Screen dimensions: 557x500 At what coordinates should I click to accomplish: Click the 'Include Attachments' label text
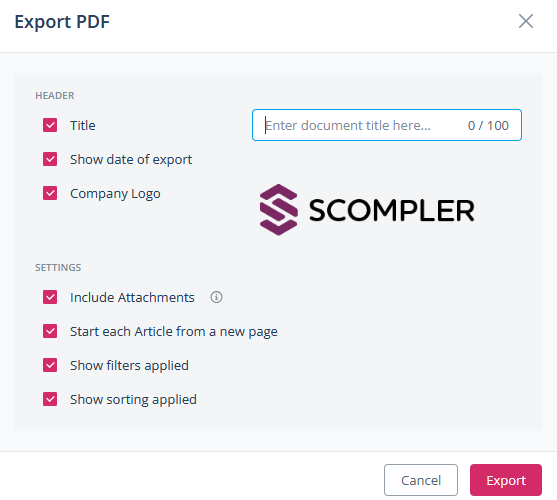(x=132, y=297)
